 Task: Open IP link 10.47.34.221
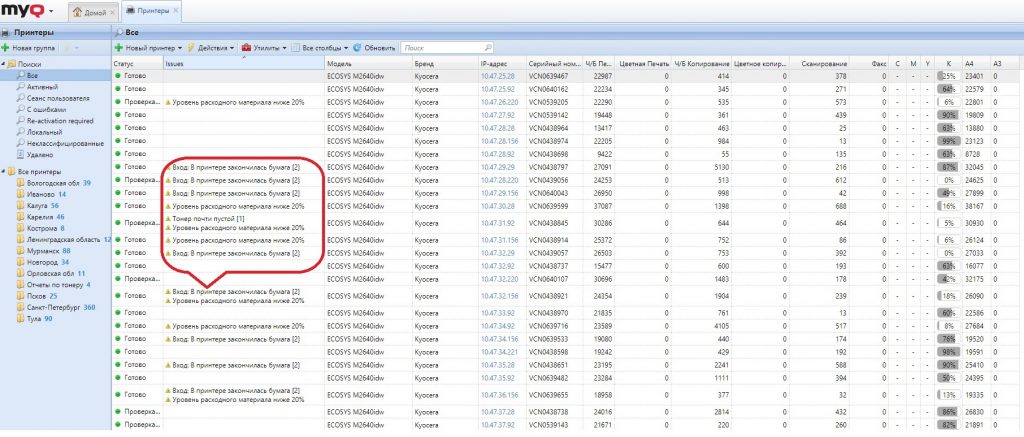point(499,351)
